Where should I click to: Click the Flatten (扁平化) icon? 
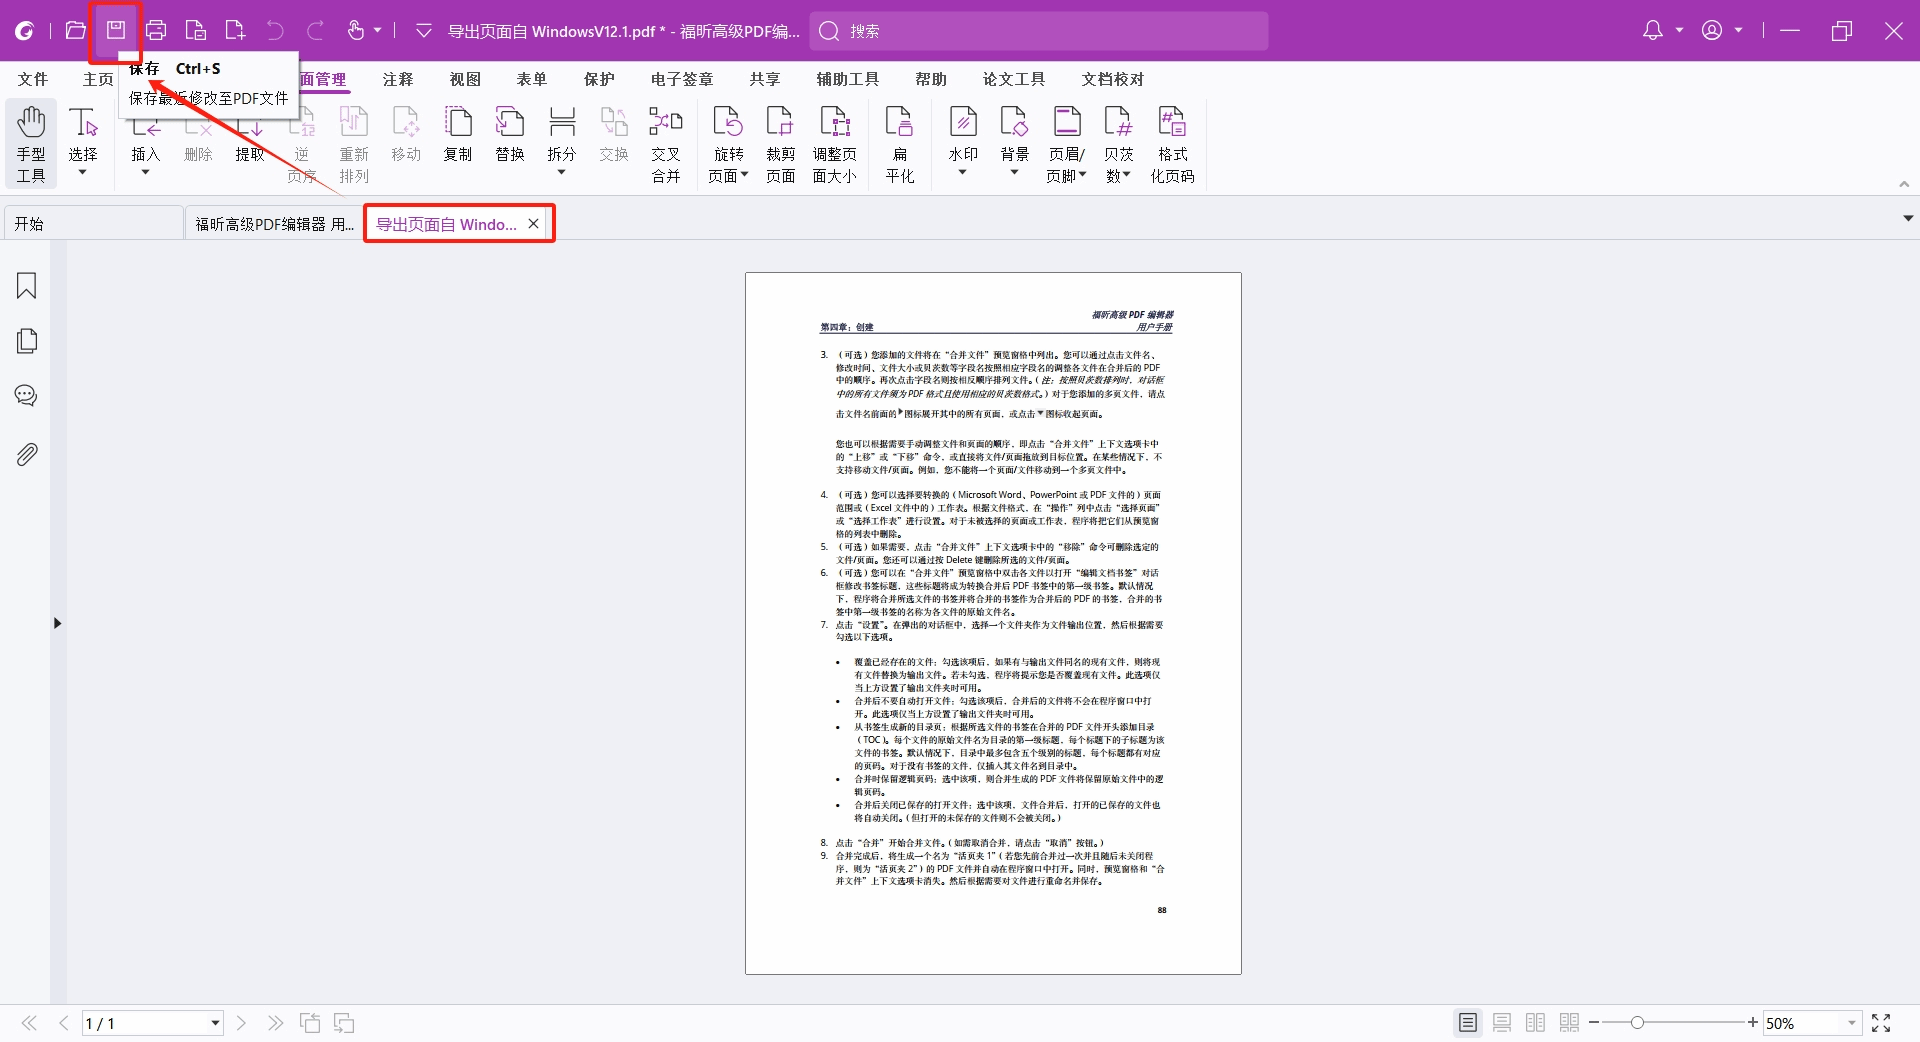pyautogui.click(x=899, y=145)
